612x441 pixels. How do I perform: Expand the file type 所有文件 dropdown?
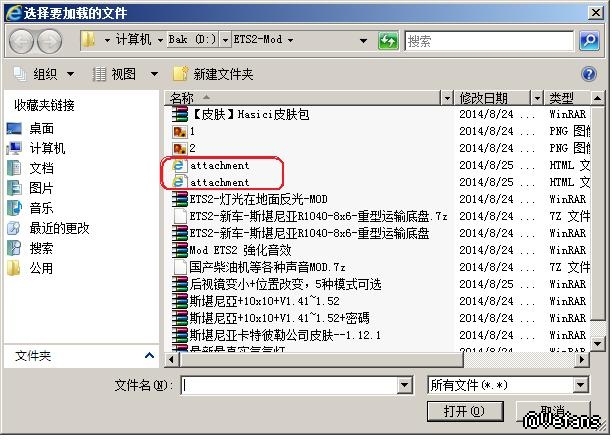580,385
